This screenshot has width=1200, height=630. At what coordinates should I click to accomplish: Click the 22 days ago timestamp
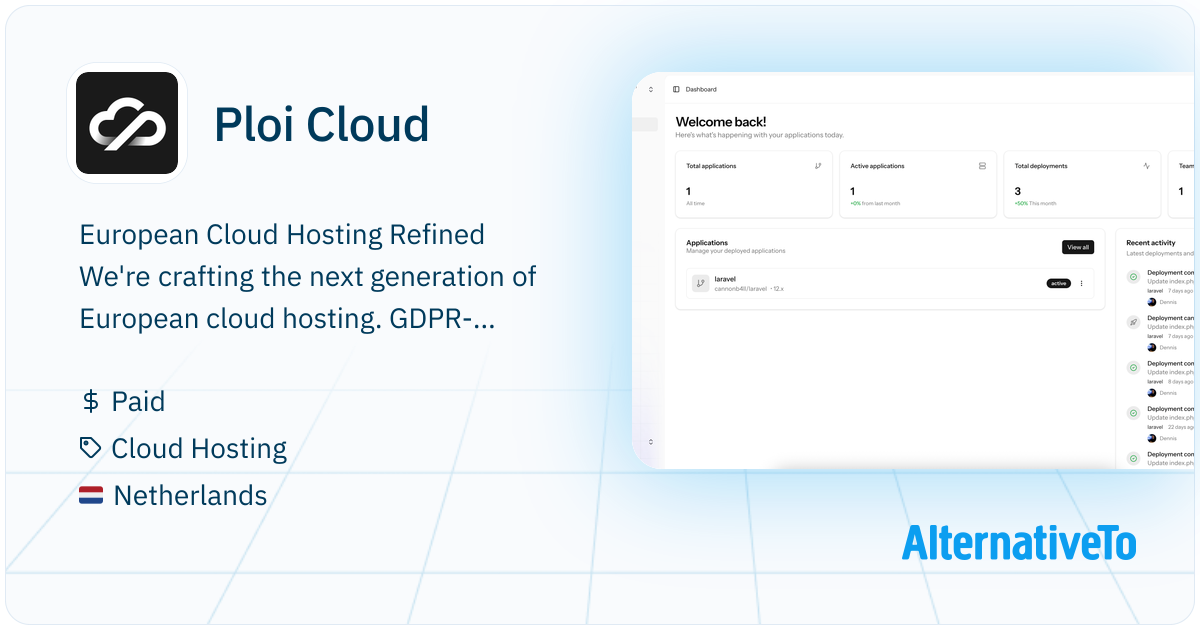point(1180,427)
